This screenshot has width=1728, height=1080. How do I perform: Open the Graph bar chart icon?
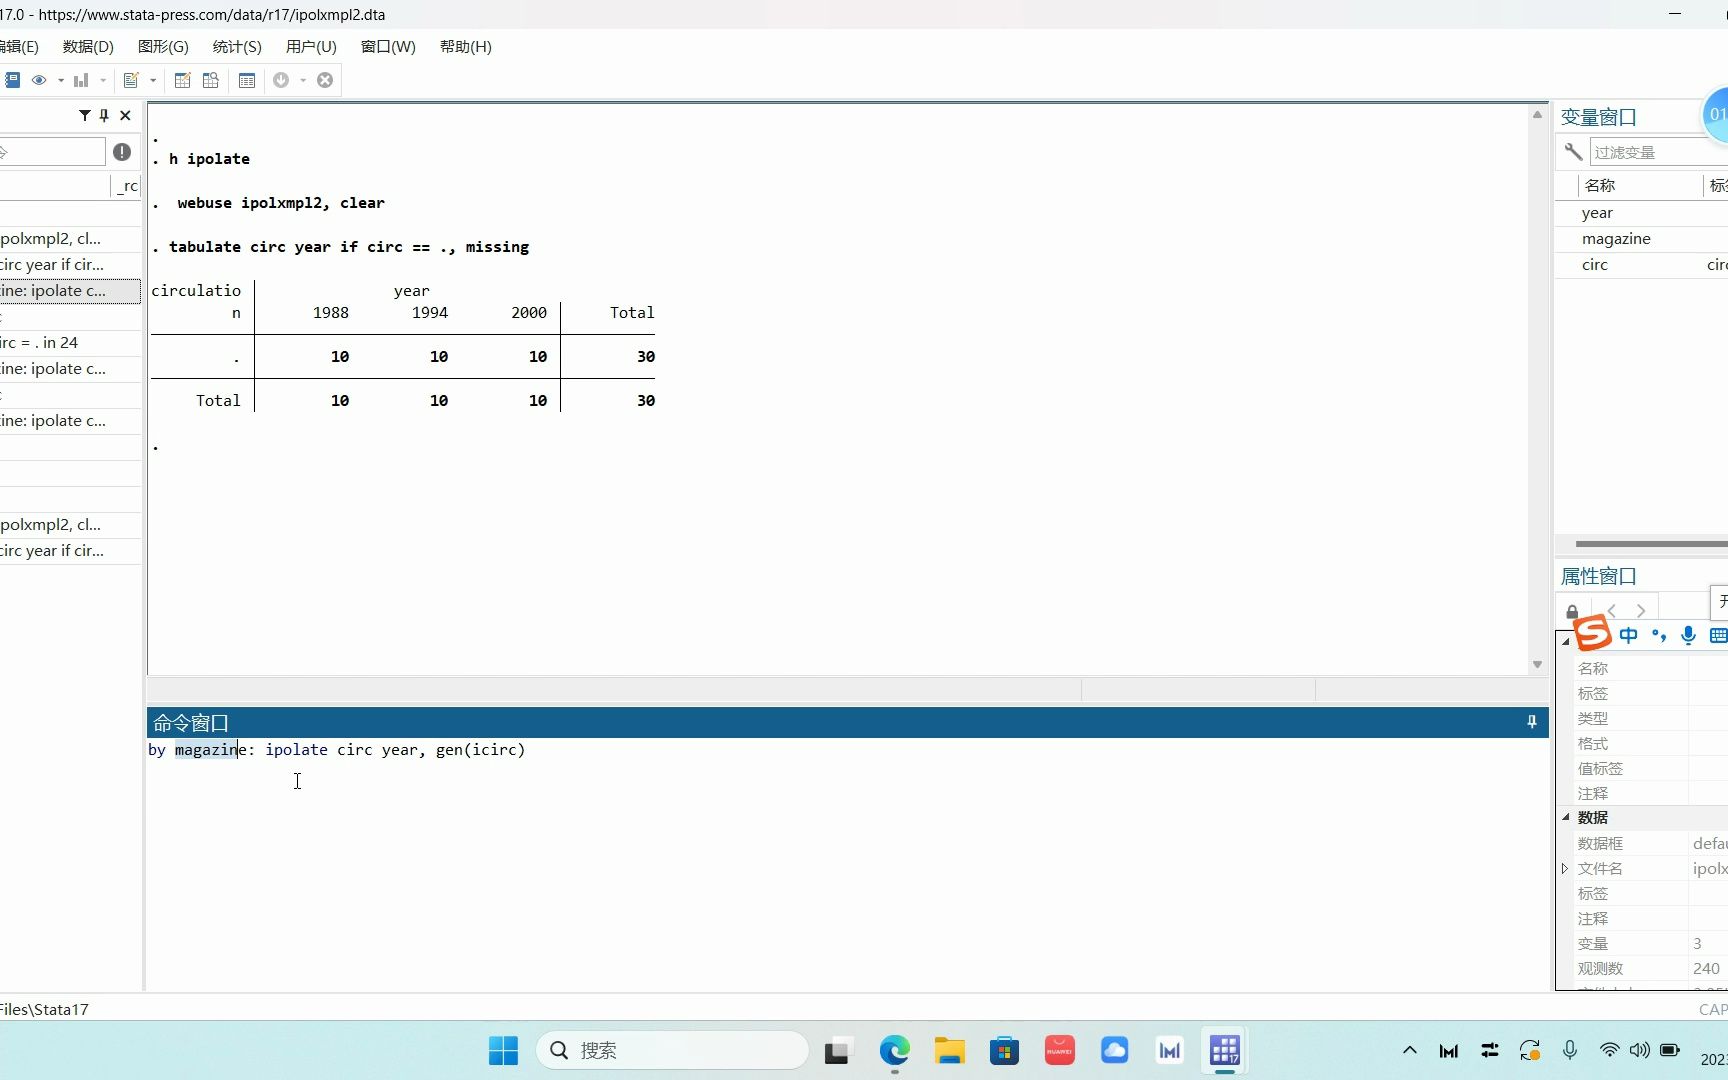point(81,80)
